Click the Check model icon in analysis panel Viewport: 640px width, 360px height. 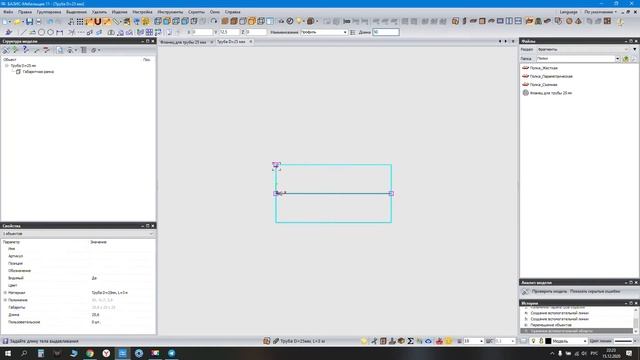[x=525, y=291]
